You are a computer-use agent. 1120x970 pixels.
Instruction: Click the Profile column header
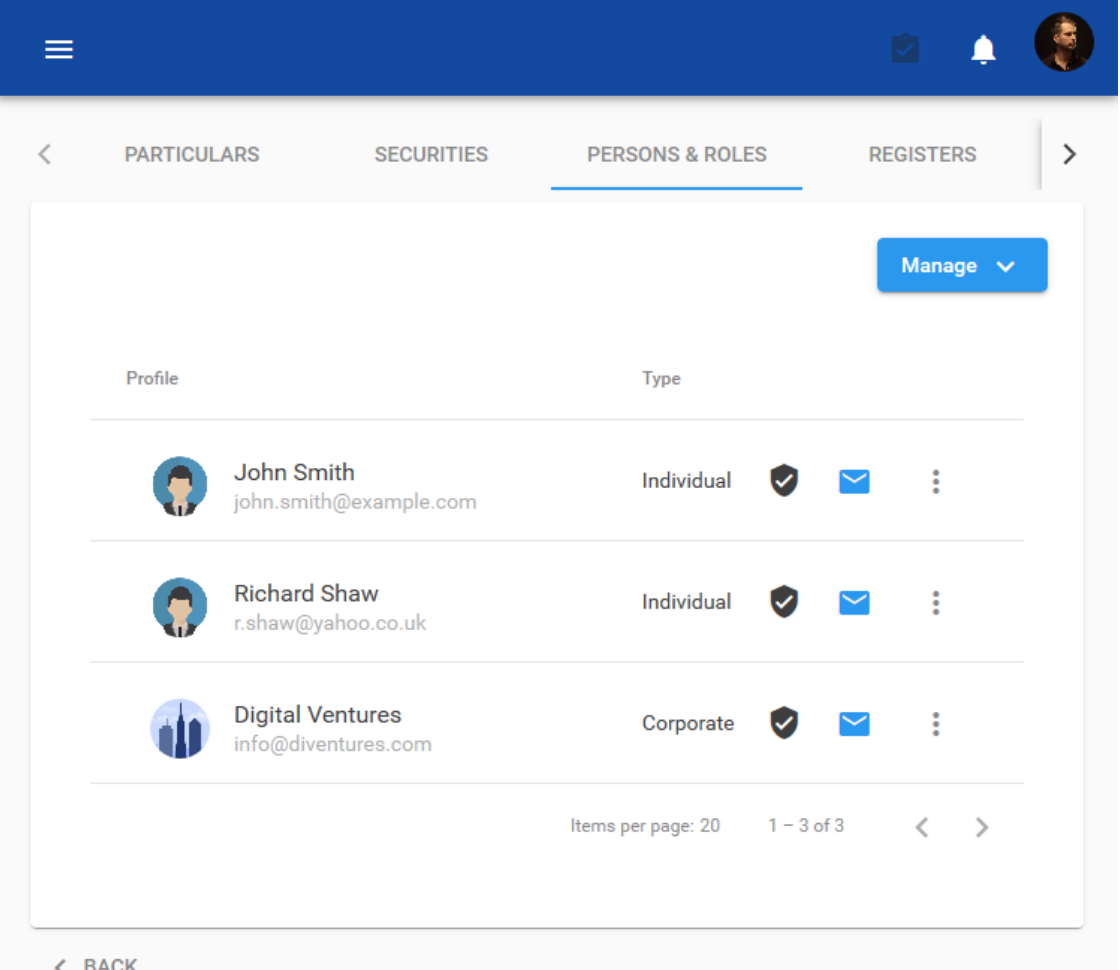click(152, 379)
